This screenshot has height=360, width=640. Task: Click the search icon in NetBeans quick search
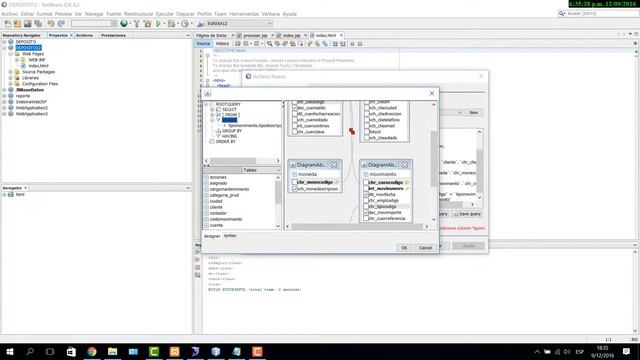tap(562, 13)
